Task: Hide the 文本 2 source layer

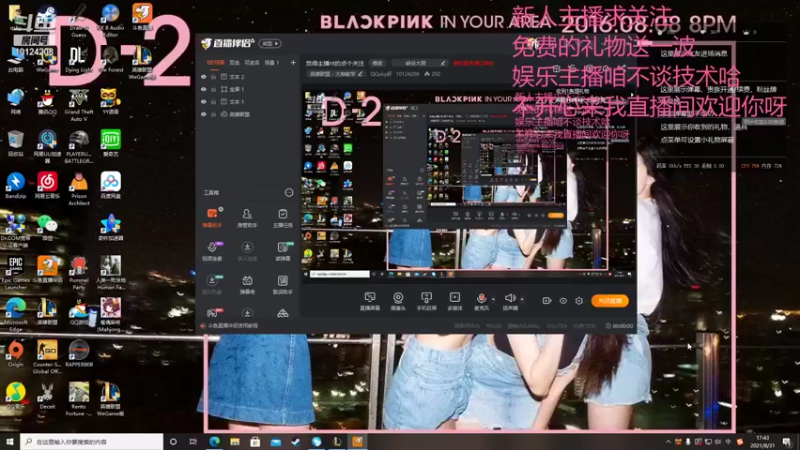Action: coord(204,77)
